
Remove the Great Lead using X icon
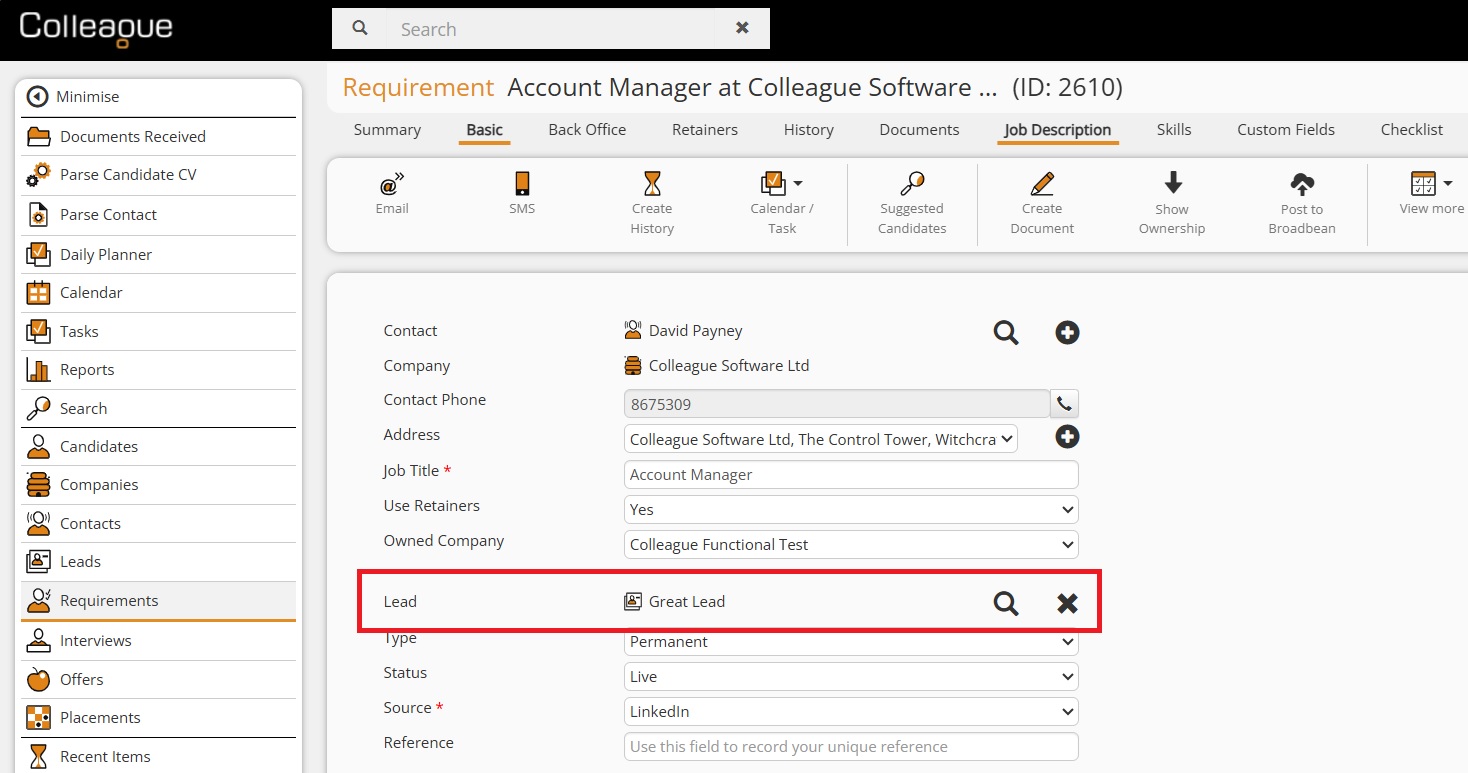click(x=1067, y=603)
